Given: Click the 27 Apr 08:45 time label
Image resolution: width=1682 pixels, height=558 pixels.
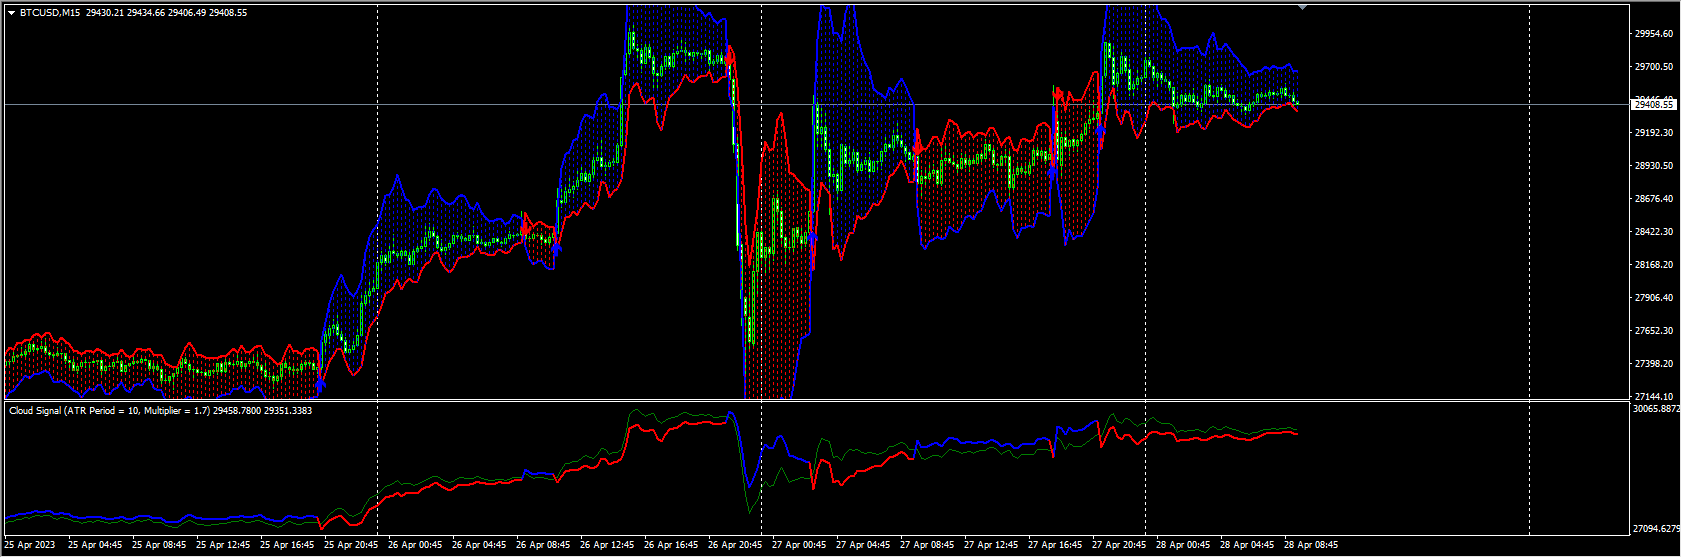Looking at the screenshot, I should coord(928,545).
